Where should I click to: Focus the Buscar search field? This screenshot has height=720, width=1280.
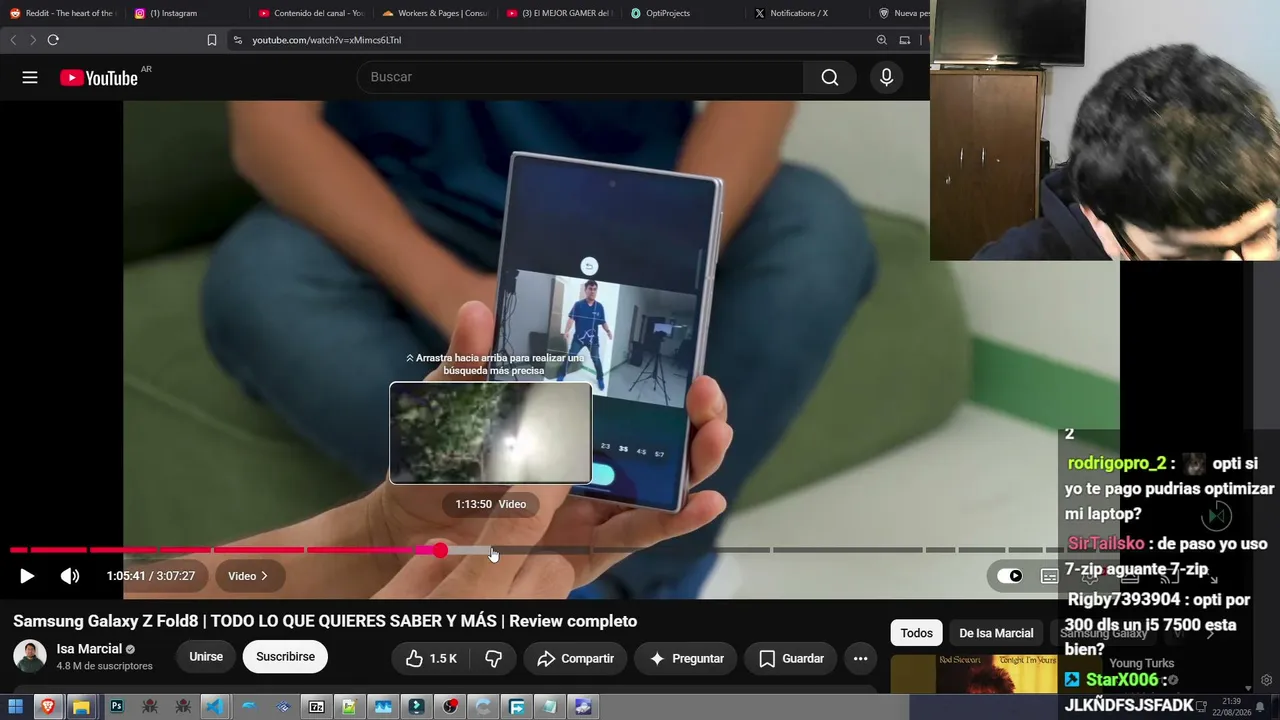580,77
